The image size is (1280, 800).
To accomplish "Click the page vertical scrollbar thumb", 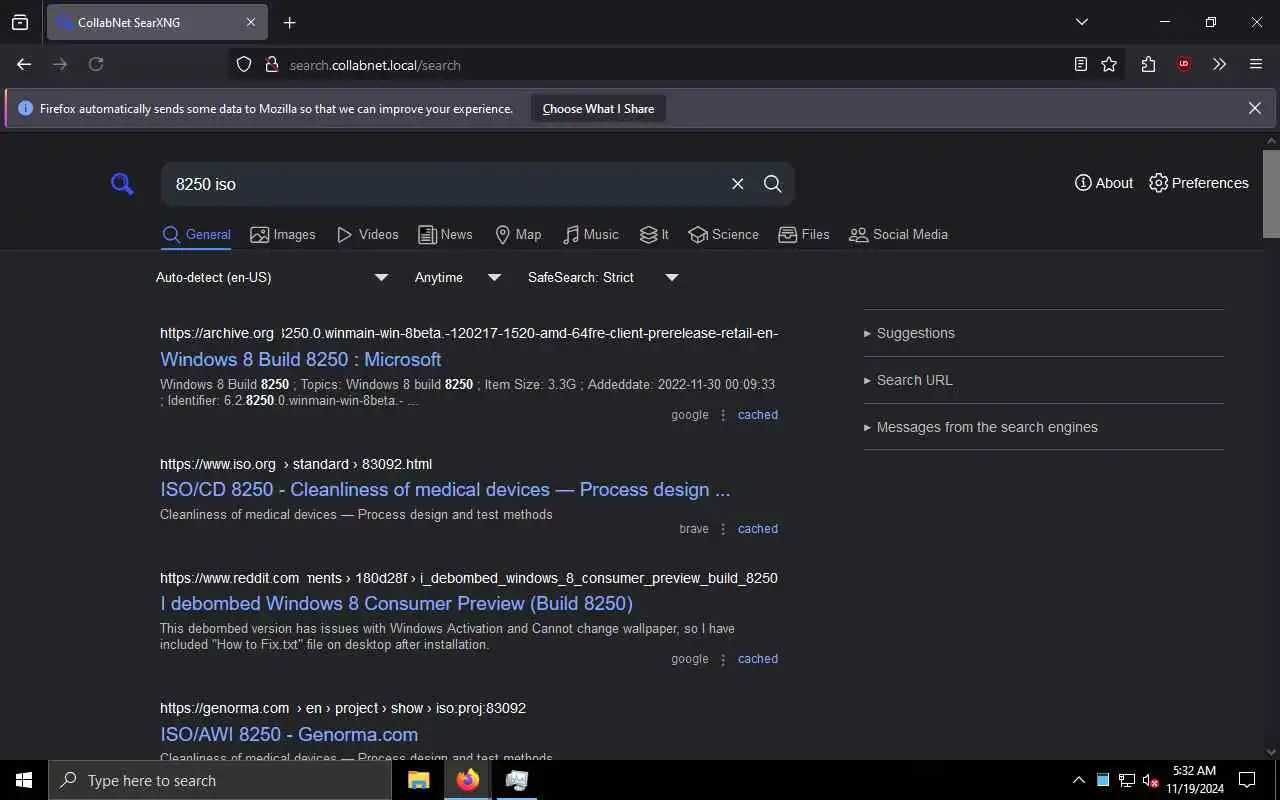I will coord(1271,193).
